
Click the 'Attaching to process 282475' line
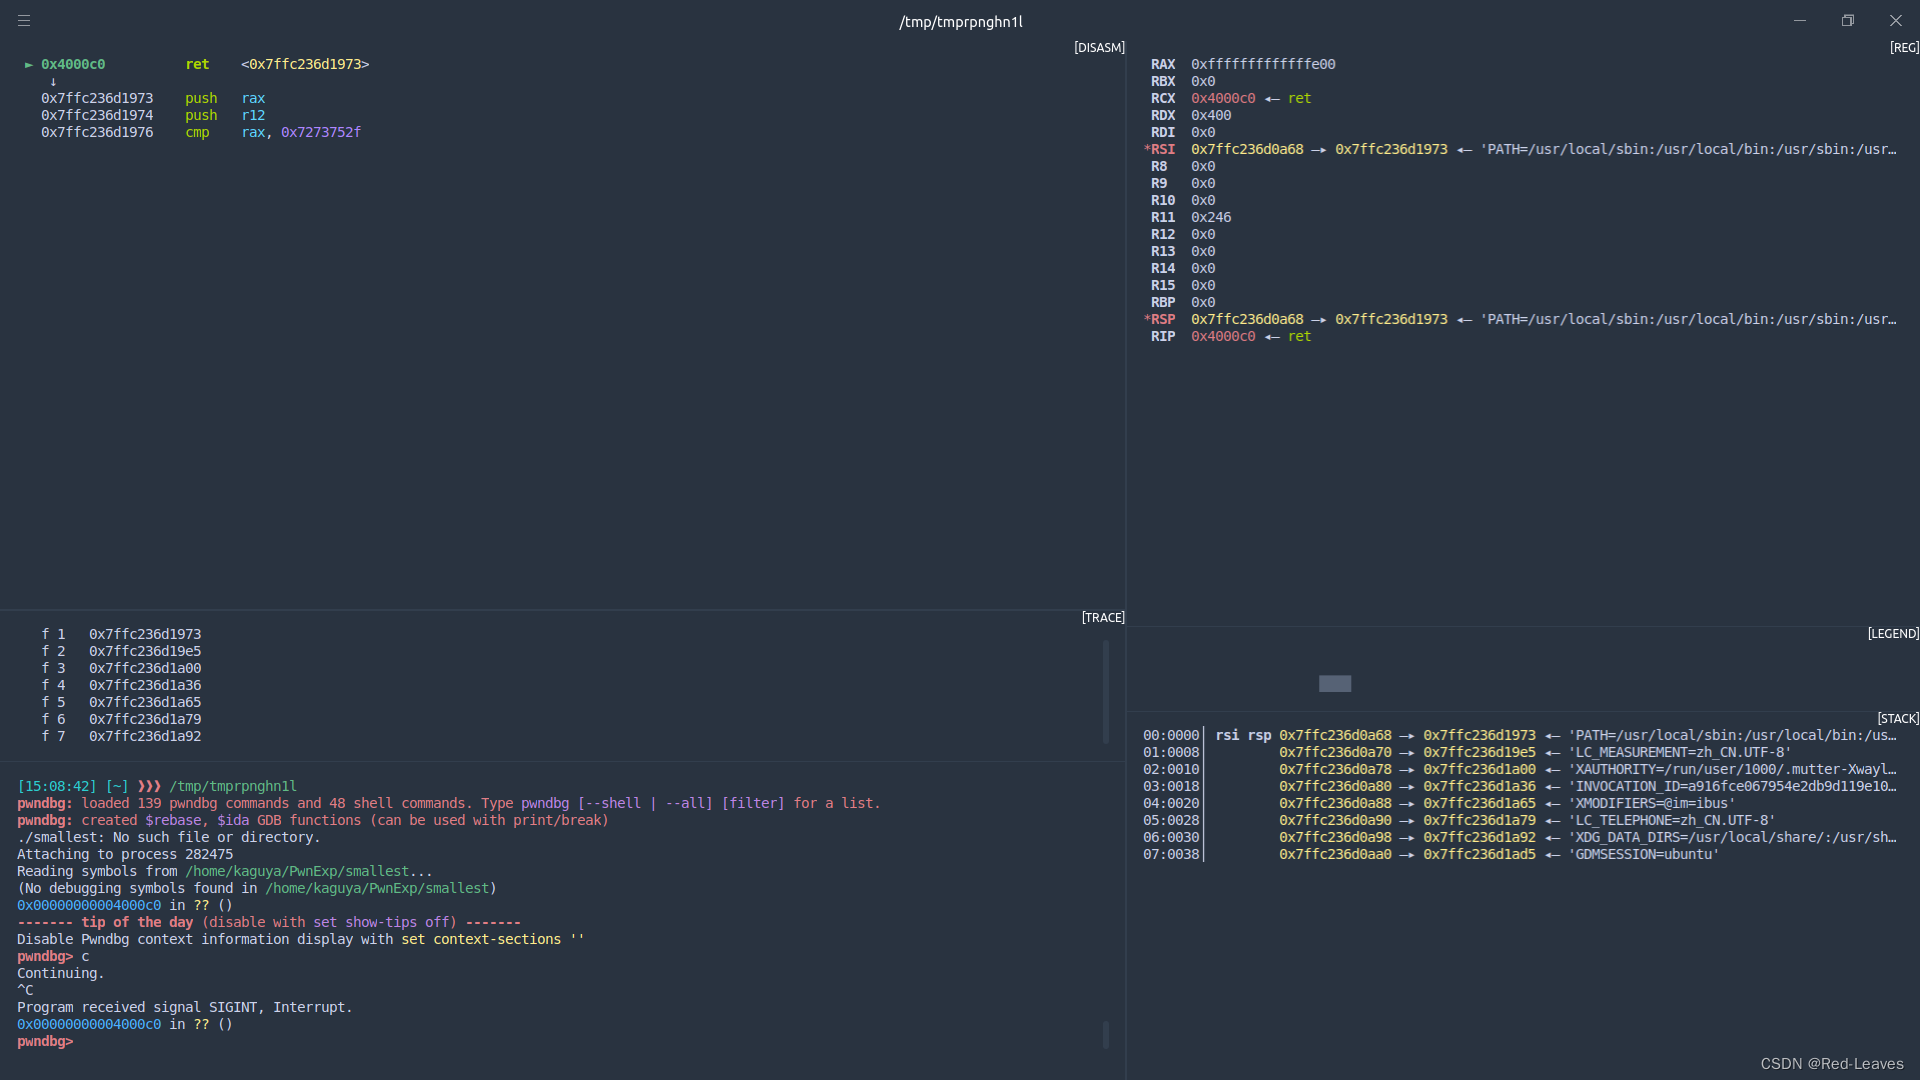(125, 854)
